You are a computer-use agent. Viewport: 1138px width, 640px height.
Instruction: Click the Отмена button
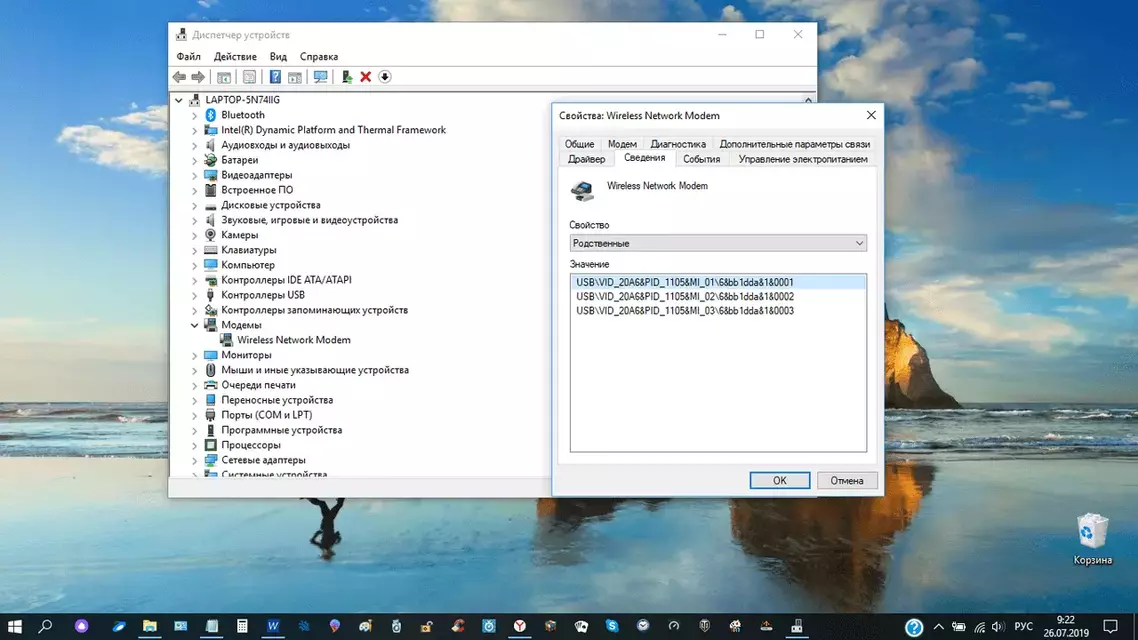(847, 480)
